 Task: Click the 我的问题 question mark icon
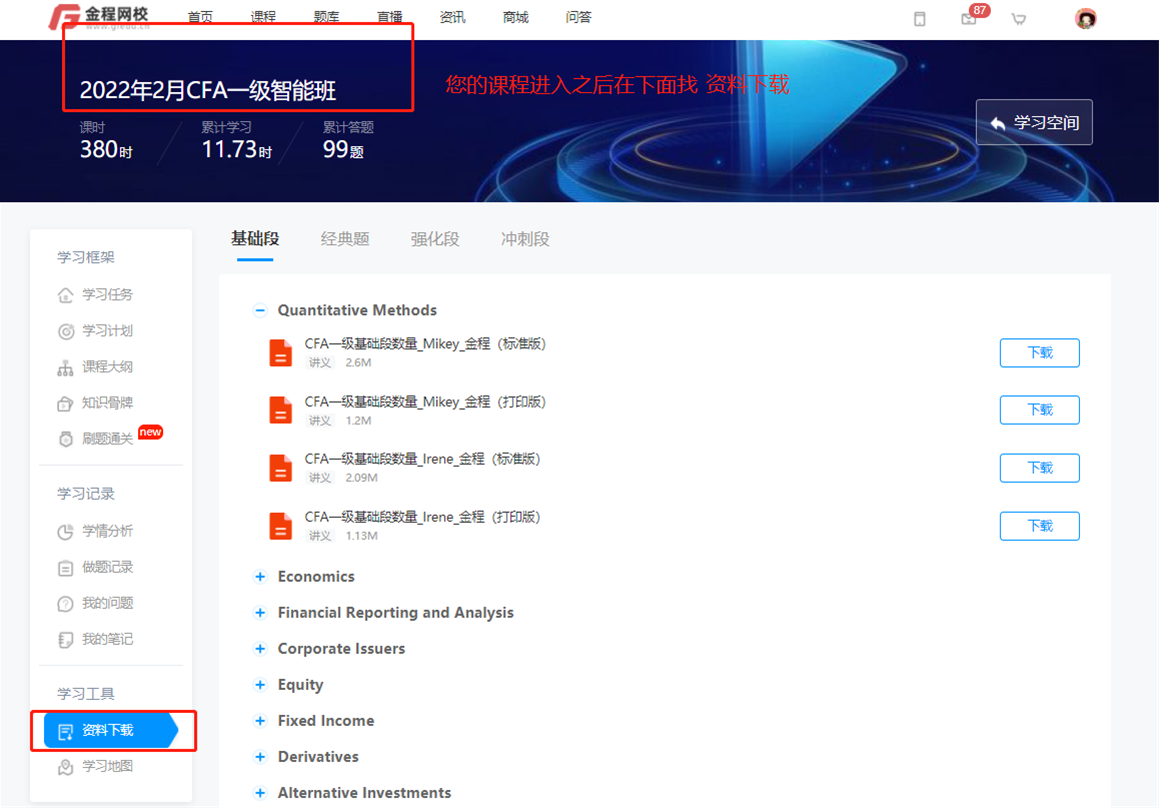[x=66, y=603]
